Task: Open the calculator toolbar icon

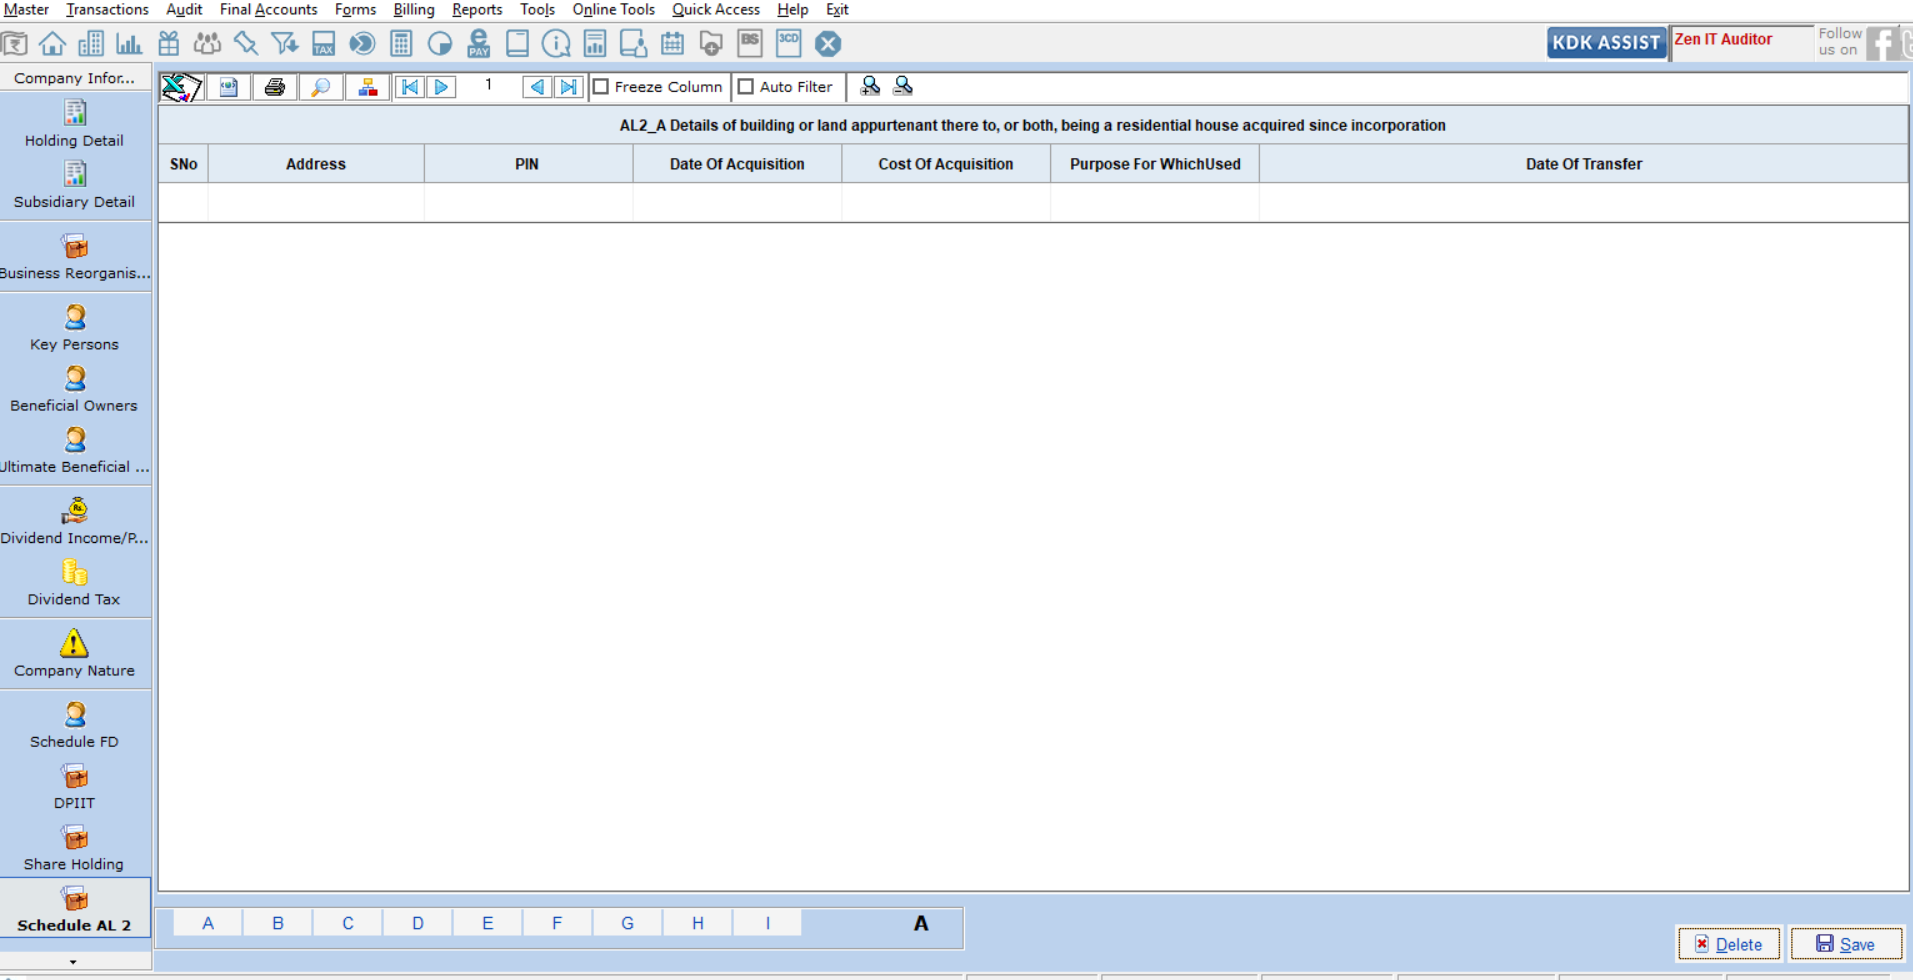Action: click(401, 43)
